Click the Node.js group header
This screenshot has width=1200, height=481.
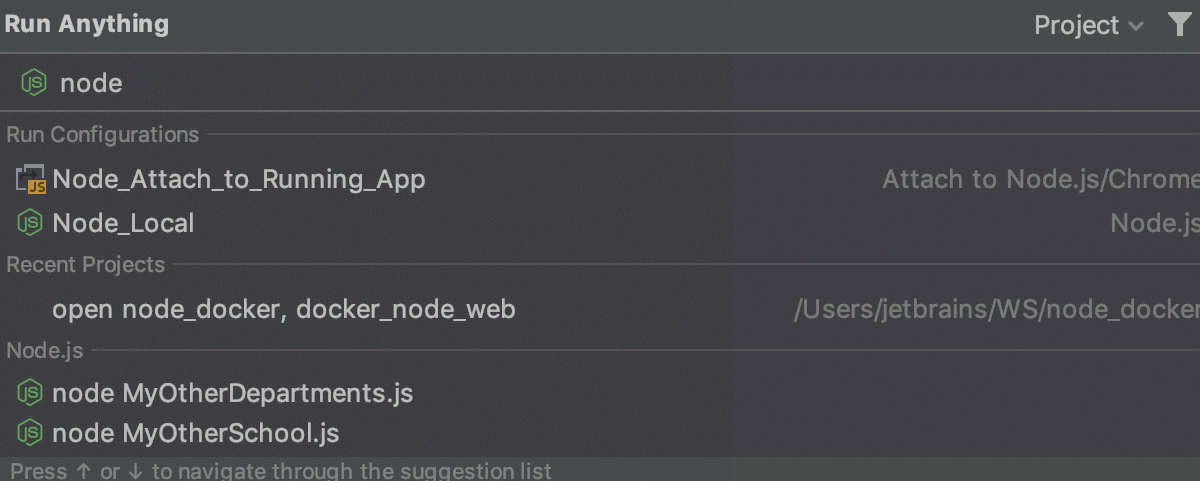pyautogui.click(x=45, y=351)
